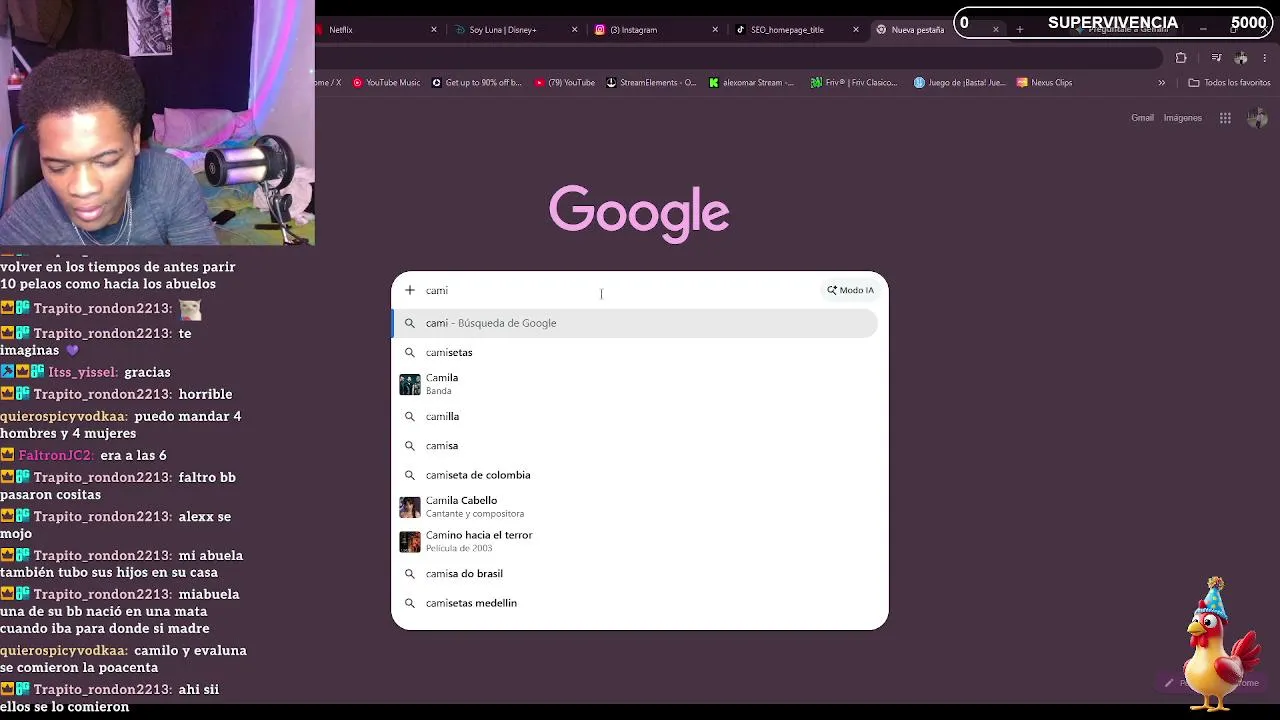Open the Chrome three-dot menu
The image size is (1280, 720).
point(1265,58)
